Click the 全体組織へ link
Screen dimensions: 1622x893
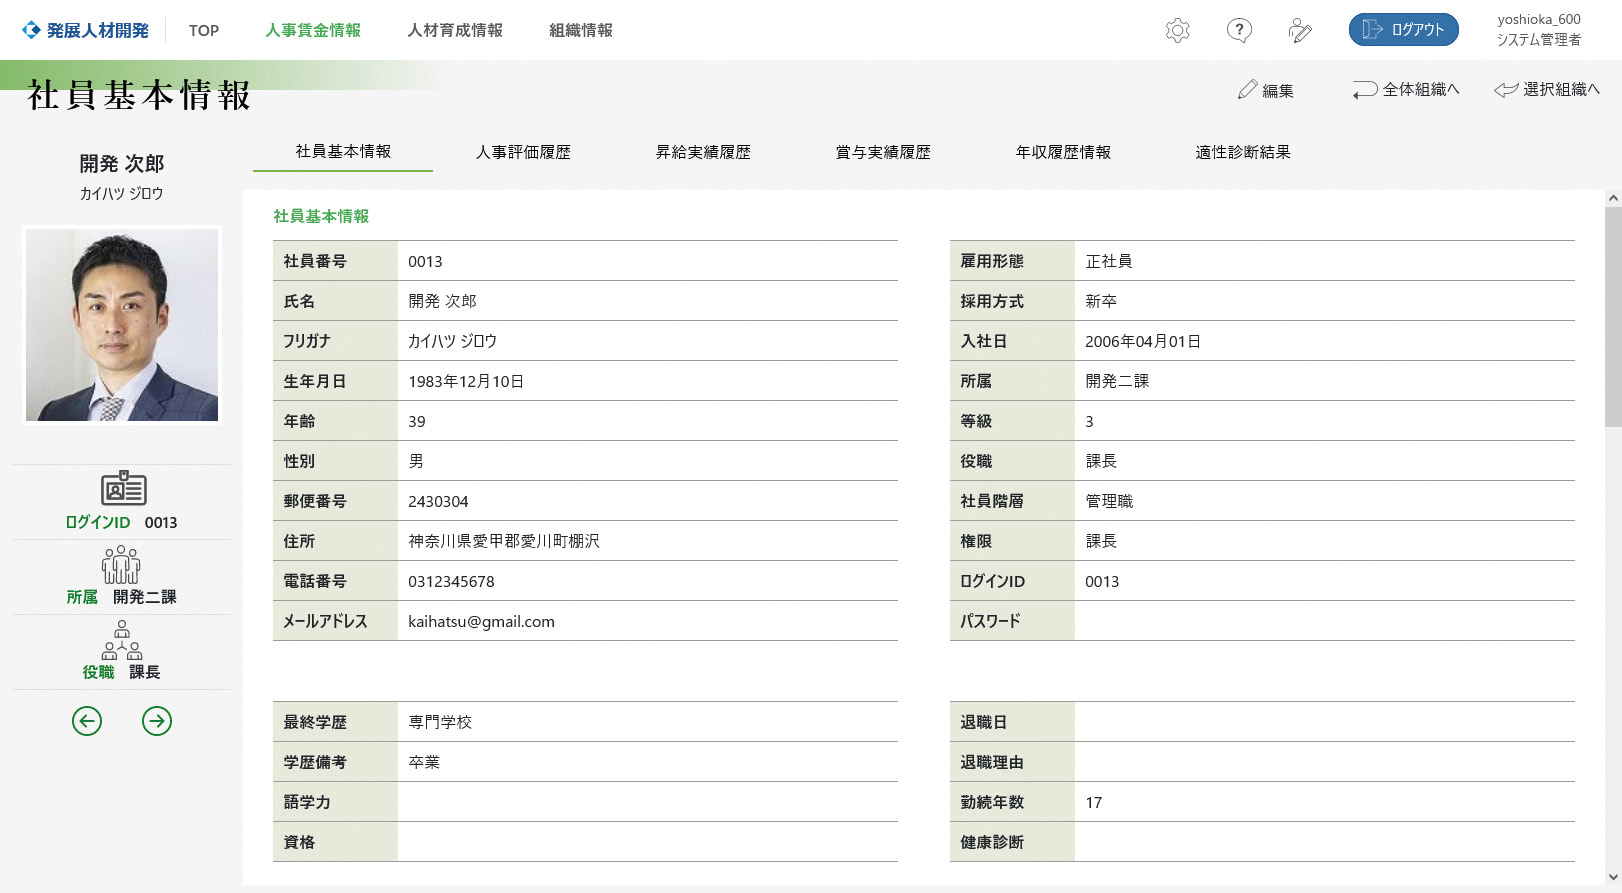pos(1406,90)
